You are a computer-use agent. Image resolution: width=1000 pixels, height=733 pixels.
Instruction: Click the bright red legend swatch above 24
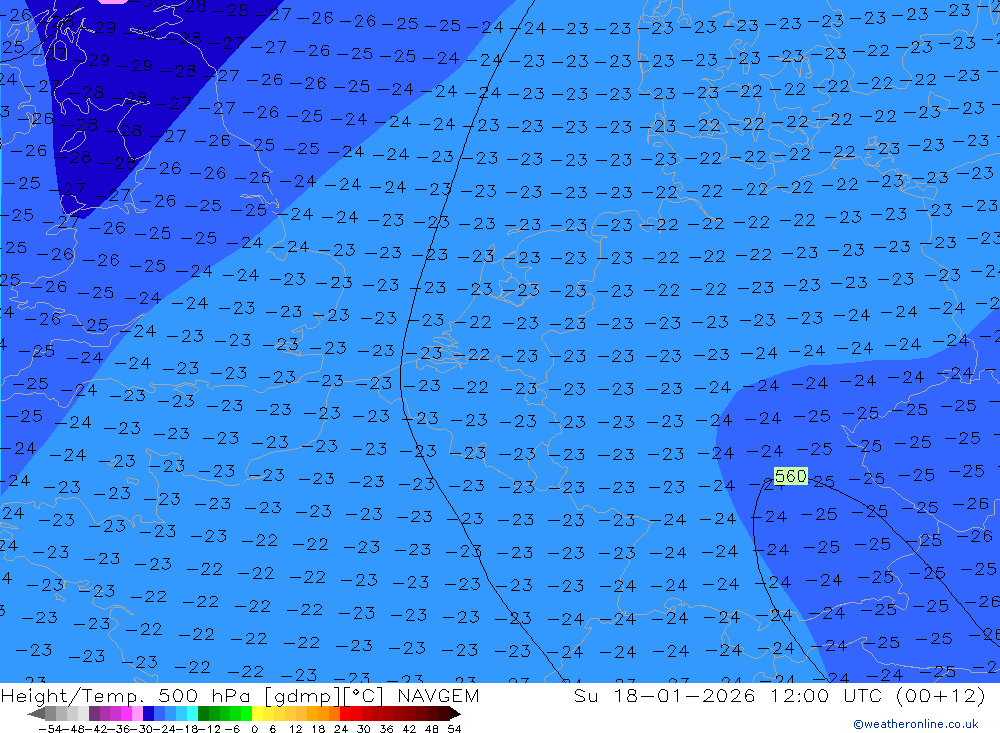[344, 714]
